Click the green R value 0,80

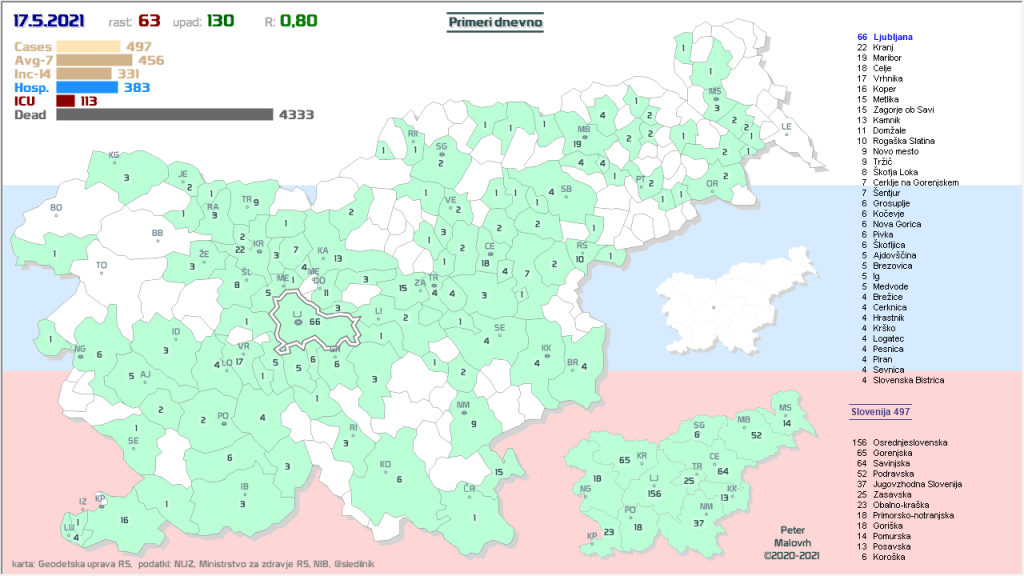[299, 20]
